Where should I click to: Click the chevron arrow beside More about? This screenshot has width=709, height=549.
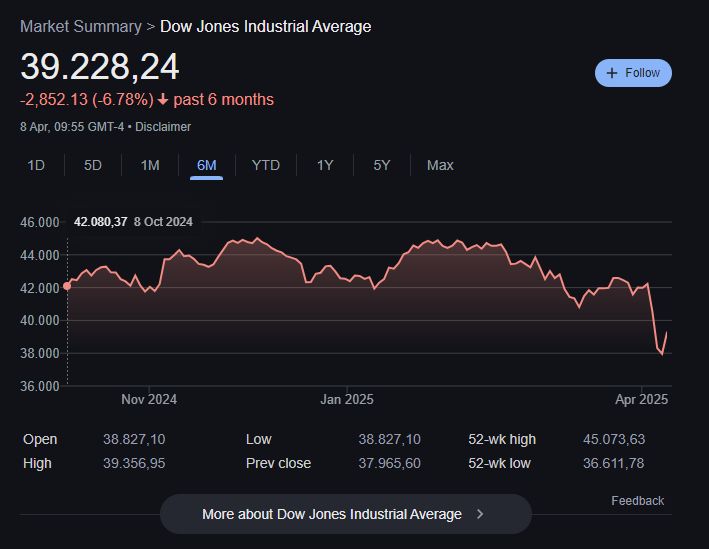point(480,514)
